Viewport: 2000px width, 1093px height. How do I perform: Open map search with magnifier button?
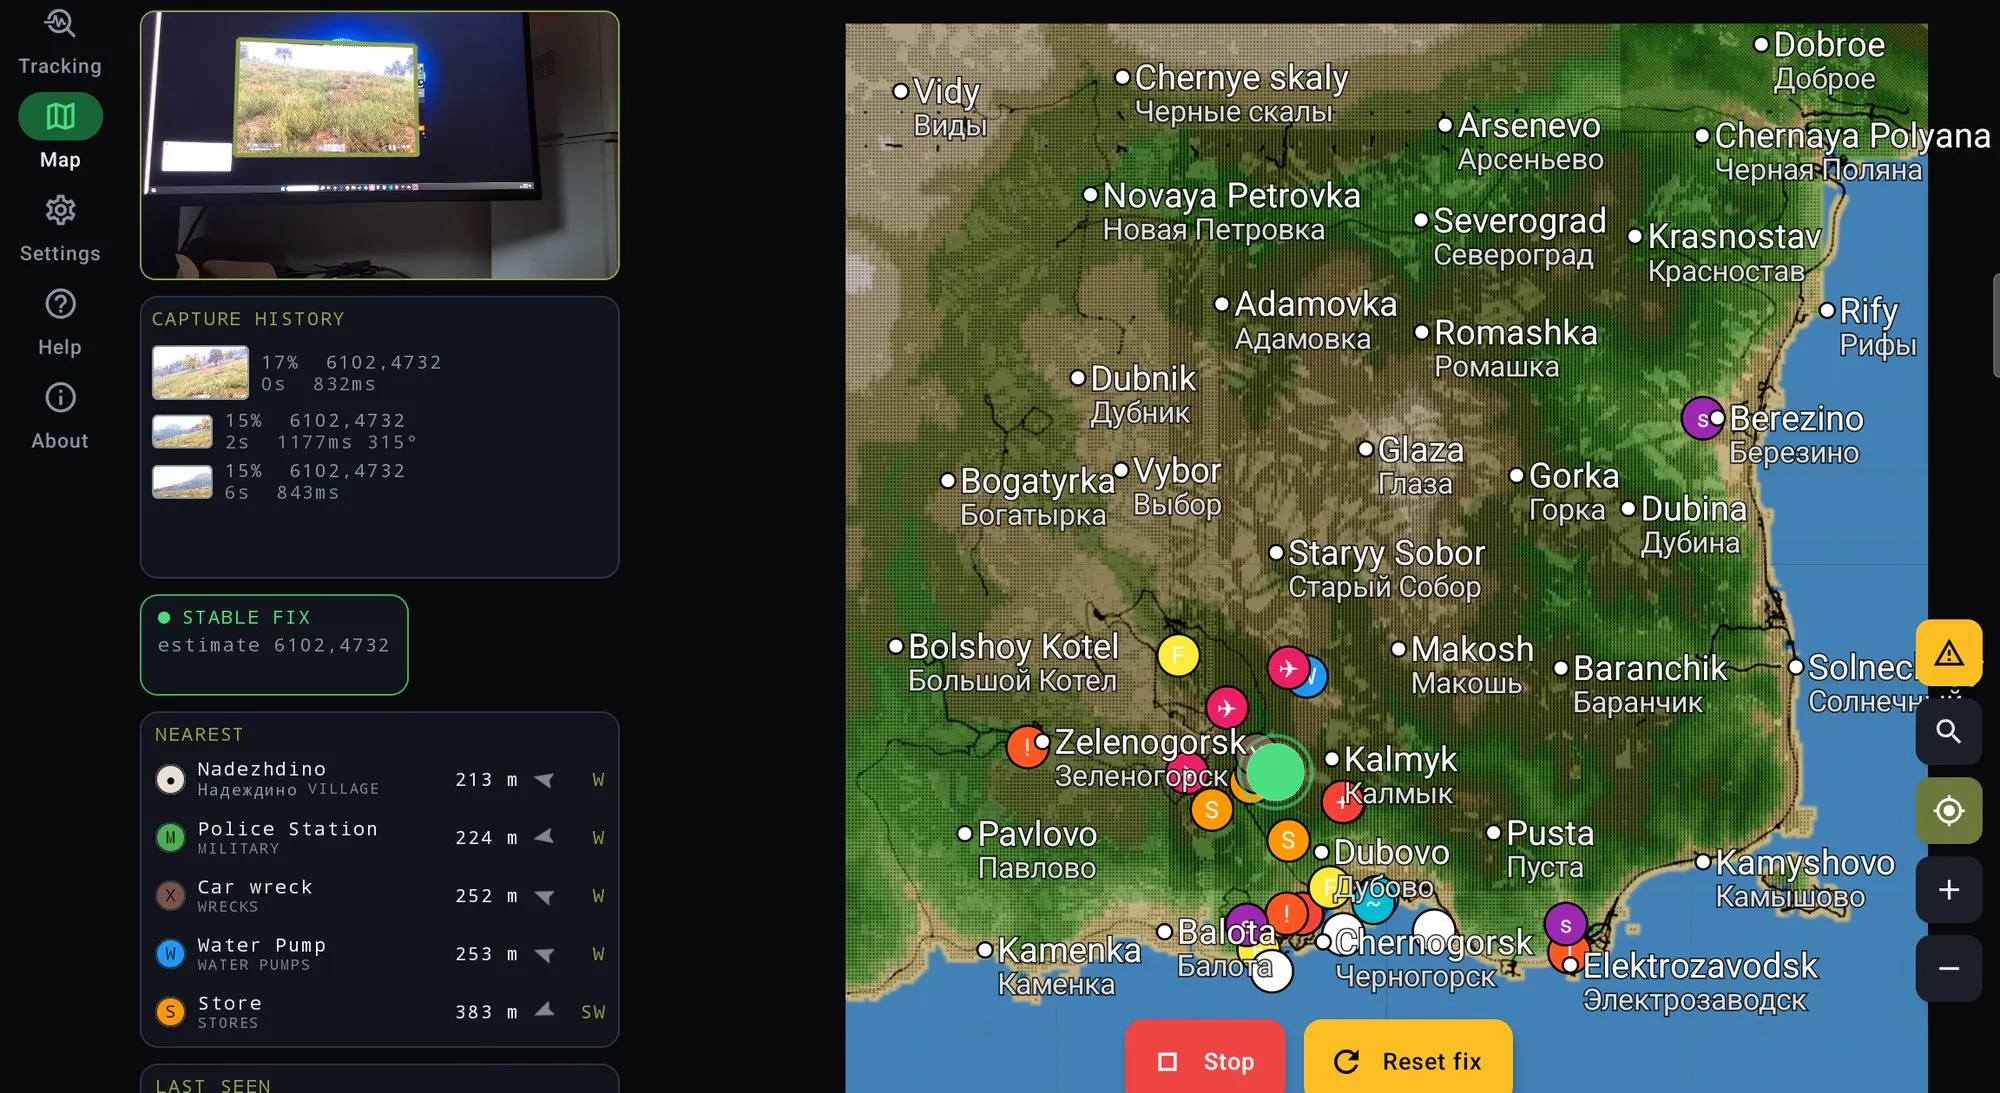[x=1948, y=731]
